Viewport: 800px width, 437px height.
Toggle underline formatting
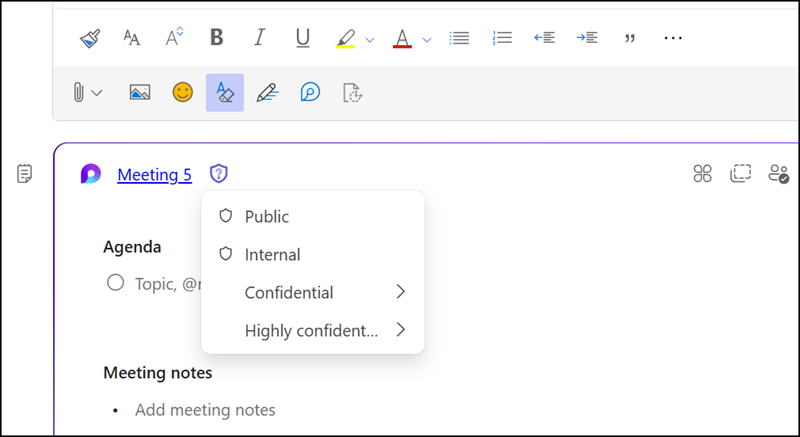tap(303, 38)
